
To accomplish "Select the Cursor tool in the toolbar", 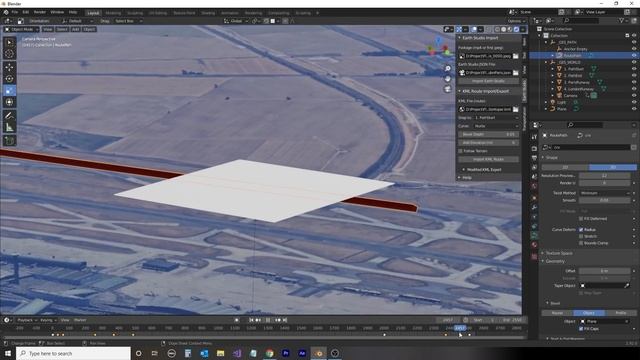I will coord(9,53).
